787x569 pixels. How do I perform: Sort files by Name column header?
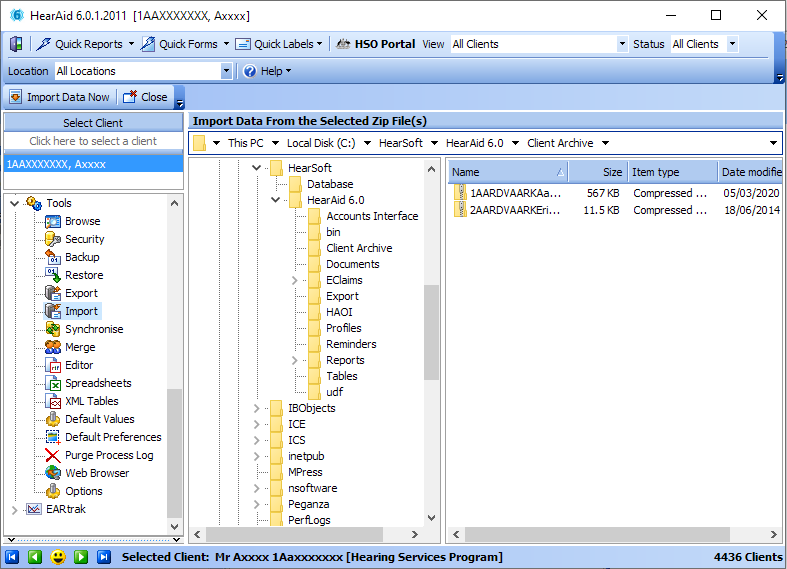pyautogui.click(x=508, y=172)
